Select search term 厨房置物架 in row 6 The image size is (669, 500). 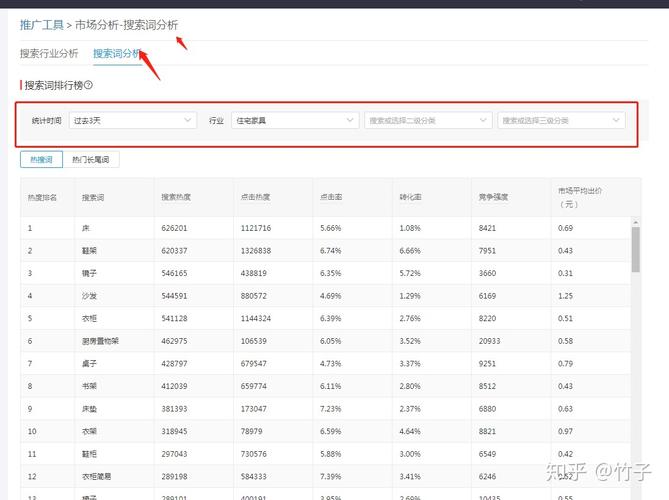pyautogui.click(x=100, y=341)
